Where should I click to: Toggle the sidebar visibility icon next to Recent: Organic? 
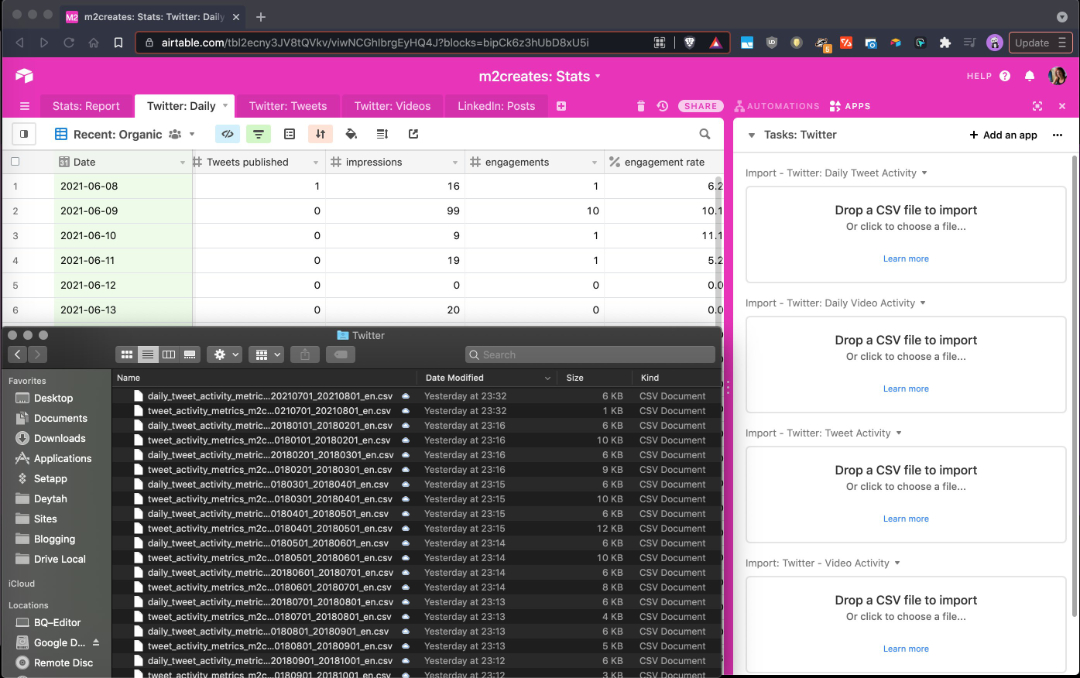[23, 133]
